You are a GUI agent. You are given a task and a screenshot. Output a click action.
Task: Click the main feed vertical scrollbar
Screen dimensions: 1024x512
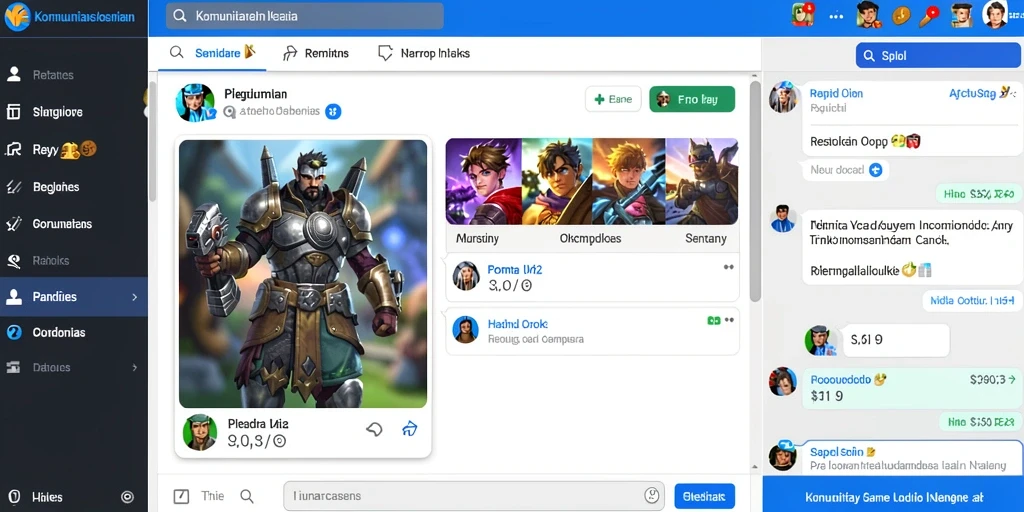tap(755, 191)
